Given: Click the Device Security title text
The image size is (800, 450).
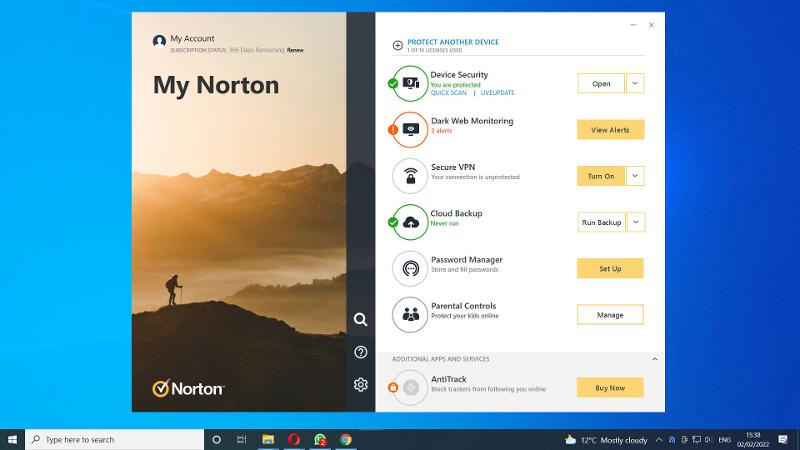Looking at the screenshot, I should [459, 74].
